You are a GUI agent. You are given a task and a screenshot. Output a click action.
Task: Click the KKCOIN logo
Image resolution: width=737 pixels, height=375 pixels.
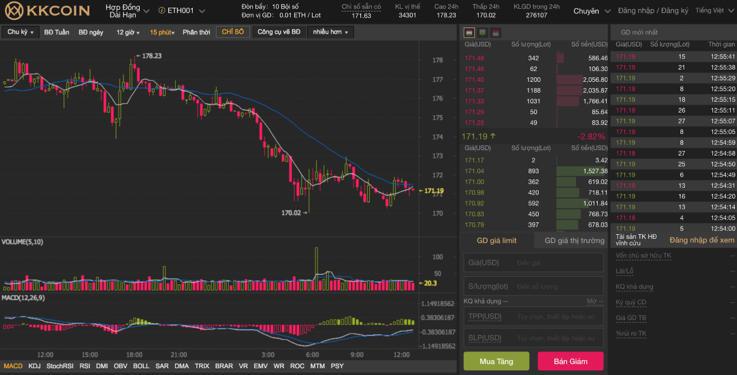click(x=47, y=10)
